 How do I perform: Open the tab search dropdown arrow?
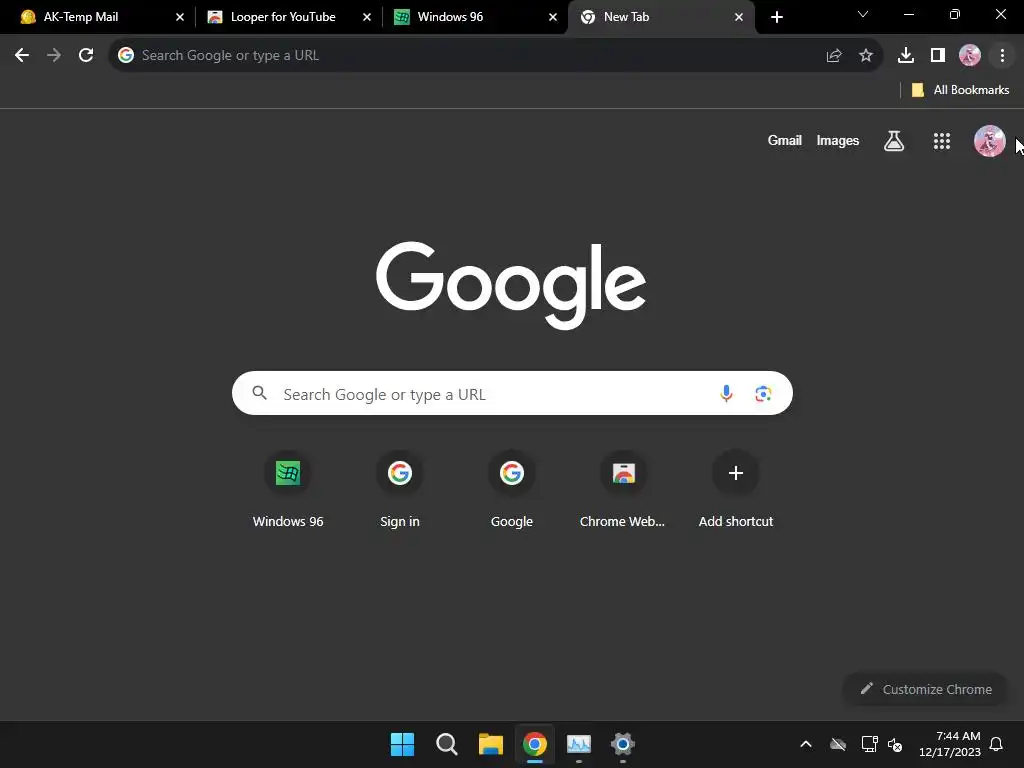click(863, 14)
